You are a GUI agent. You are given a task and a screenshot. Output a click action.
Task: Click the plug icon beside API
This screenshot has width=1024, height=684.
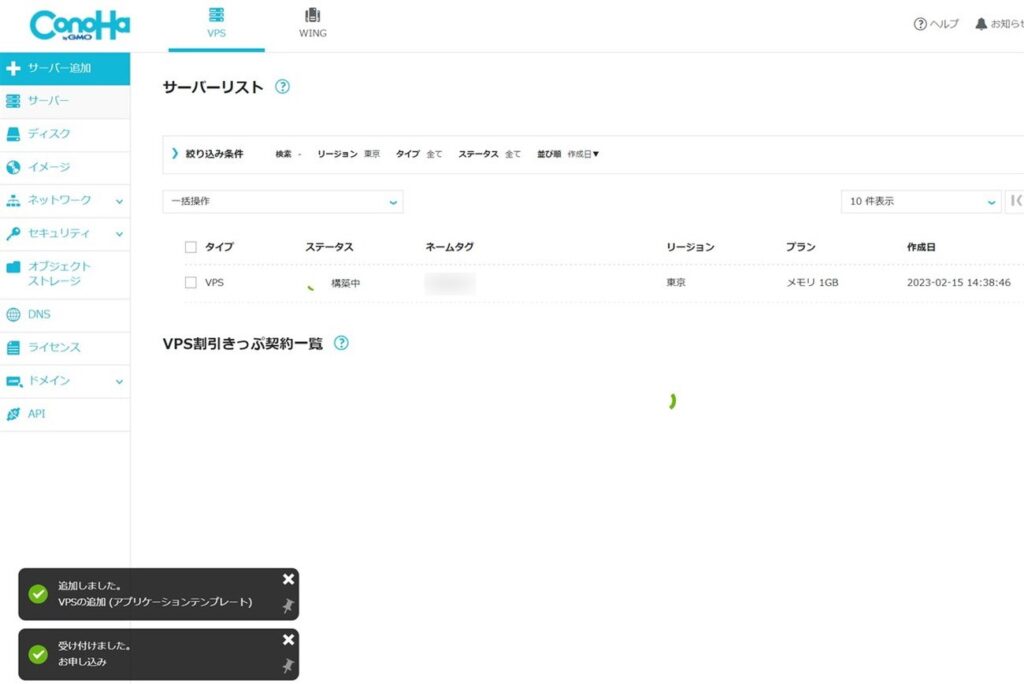[13, 414]
